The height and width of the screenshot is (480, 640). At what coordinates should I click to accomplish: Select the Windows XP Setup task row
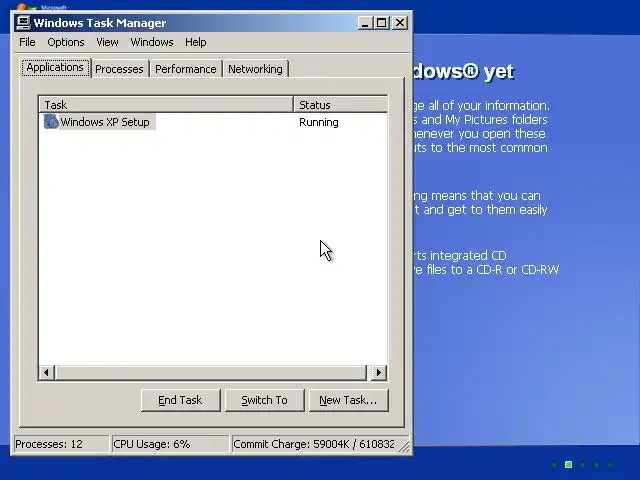click(213, 122)
